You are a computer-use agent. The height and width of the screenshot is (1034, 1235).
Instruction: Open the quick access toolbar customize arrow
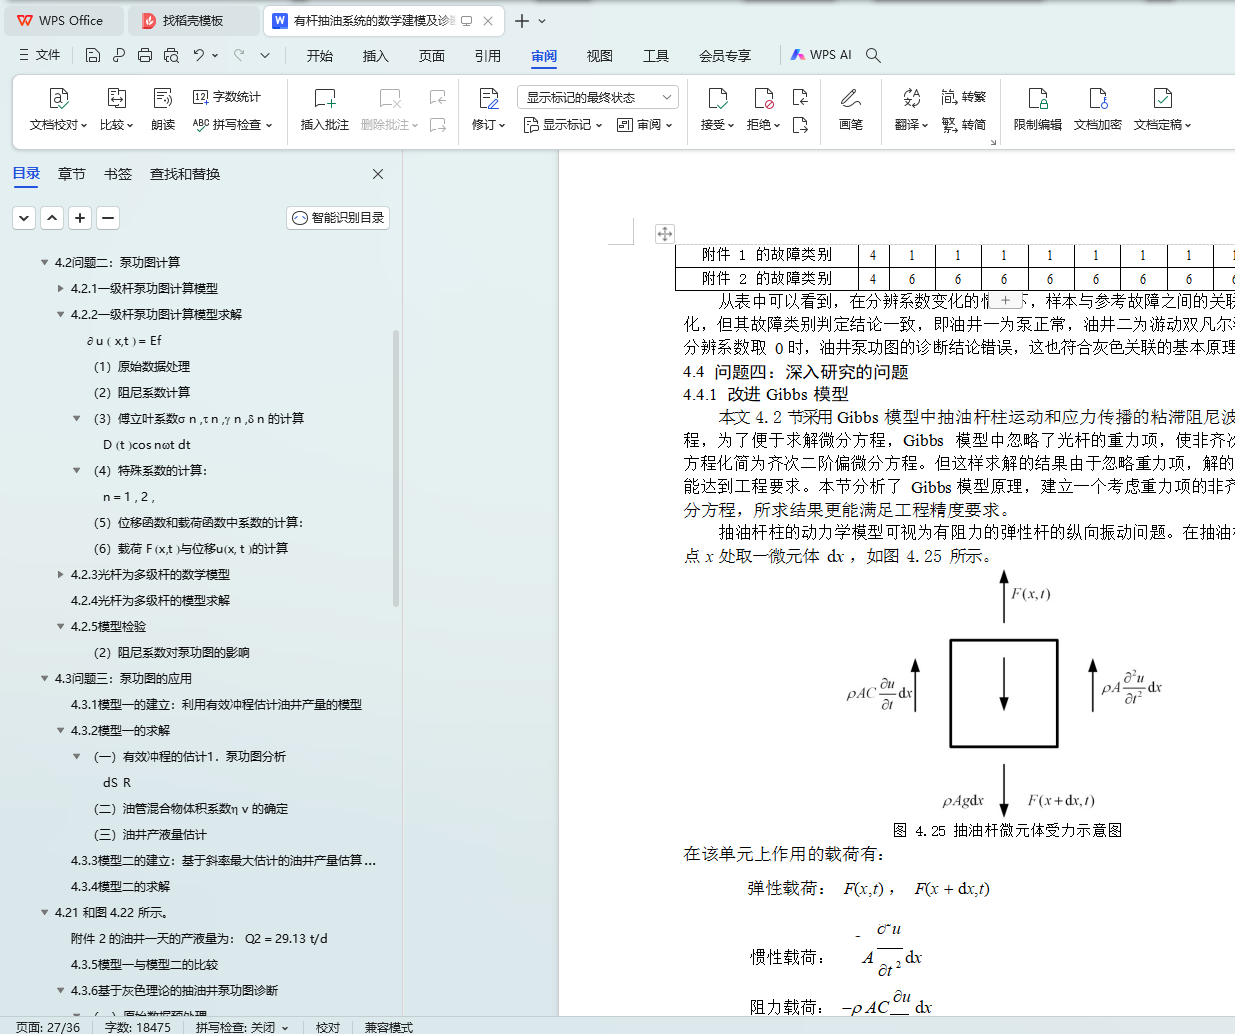click(265, 55)
